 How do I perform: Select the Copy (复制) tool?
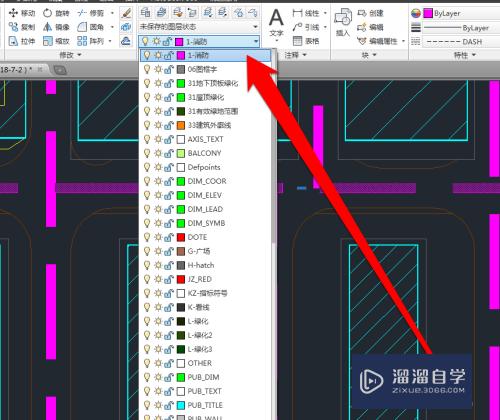coord(22,27)
